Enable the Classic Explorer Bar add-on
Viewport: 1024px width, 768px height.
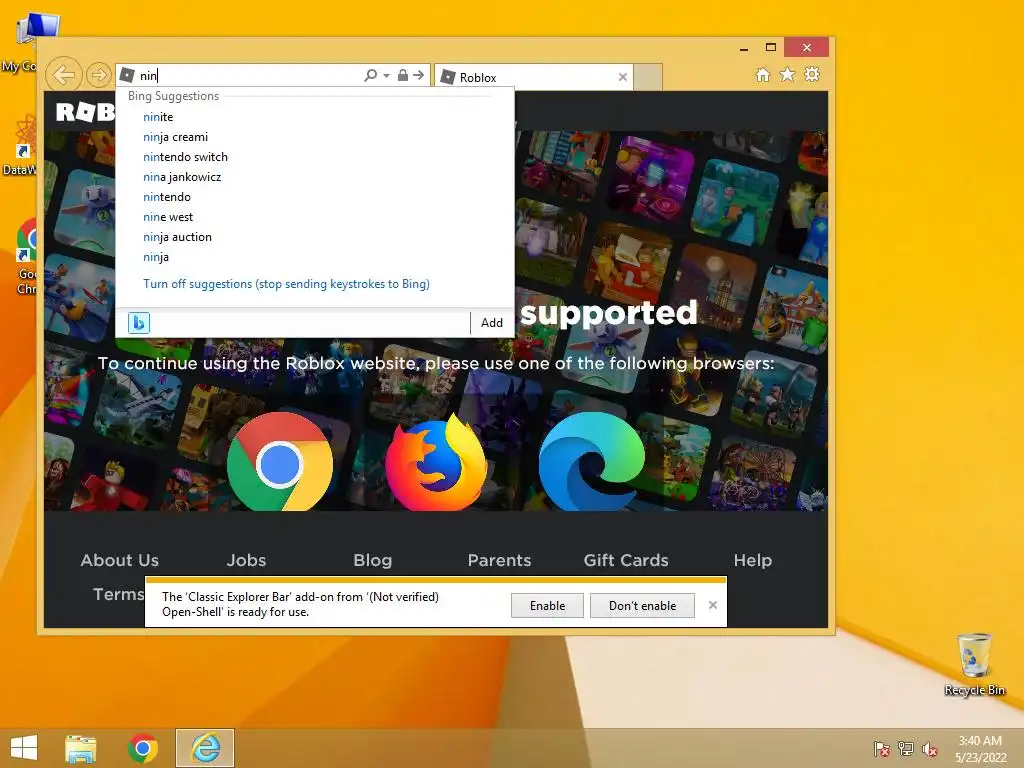(x=547, y=606)
